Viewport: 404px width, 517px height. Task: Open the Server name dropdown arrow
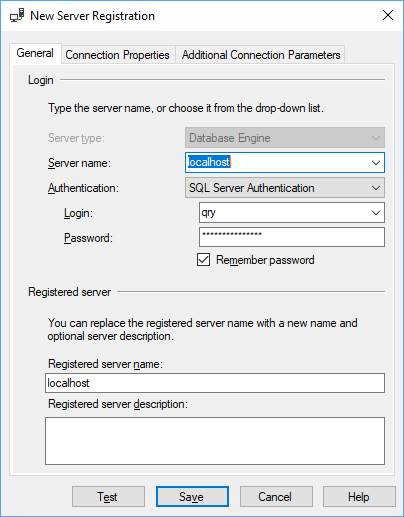pyautogui.click(x=376, y=163)
